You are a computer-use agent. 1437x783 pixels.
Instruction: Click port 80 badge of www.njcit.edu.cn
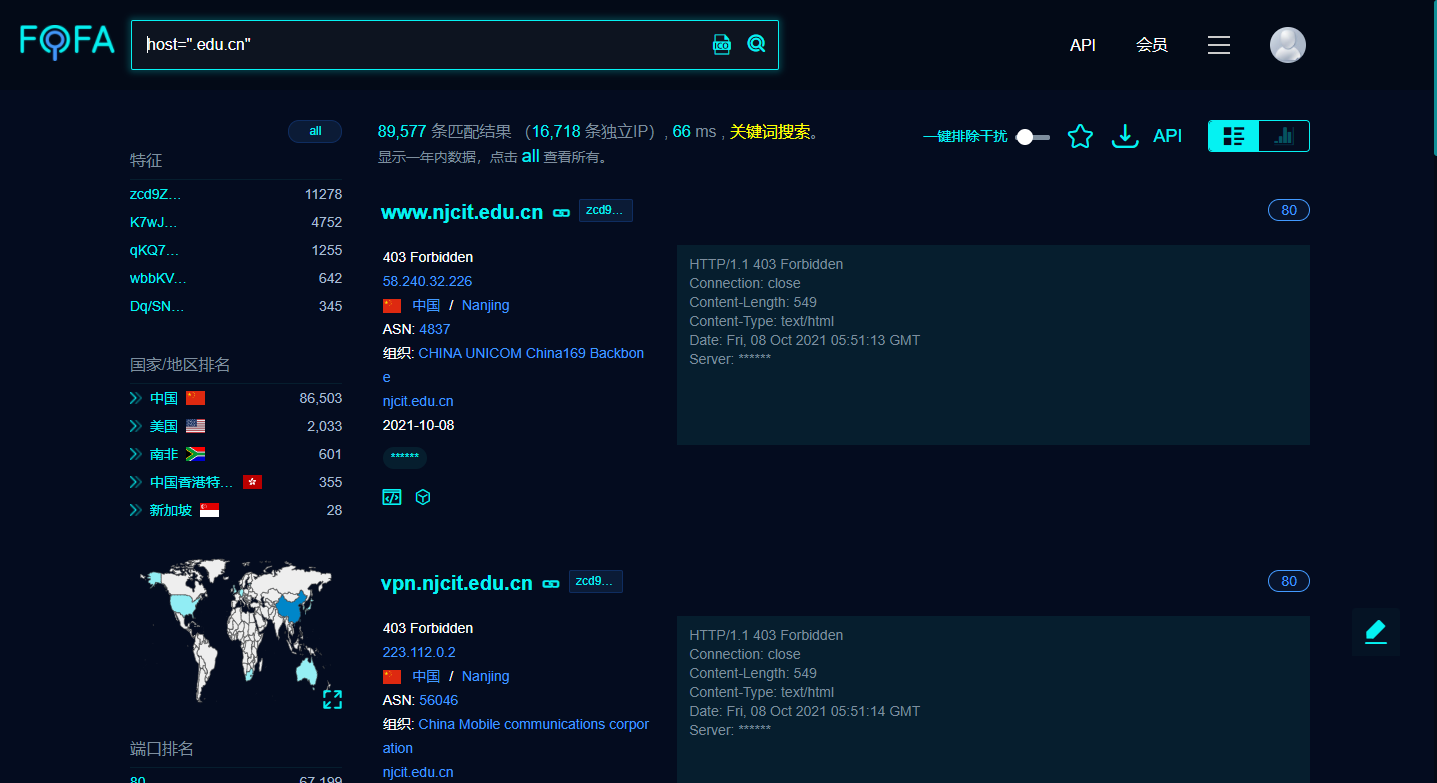tap(1289, 210)
